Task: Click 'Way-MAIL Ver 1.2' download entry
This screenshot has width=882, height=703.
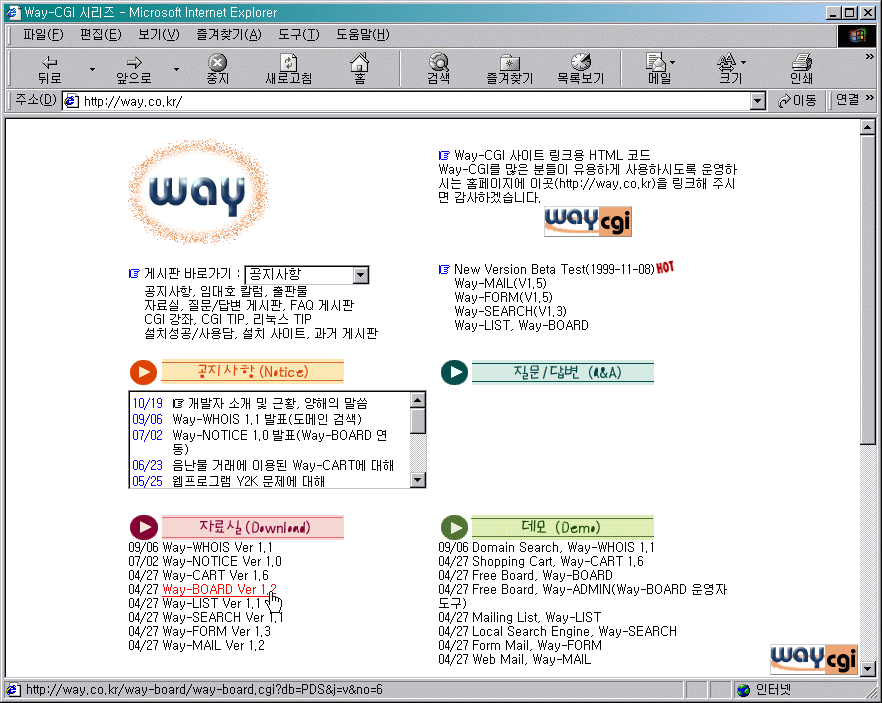Action: coord(213,646)
